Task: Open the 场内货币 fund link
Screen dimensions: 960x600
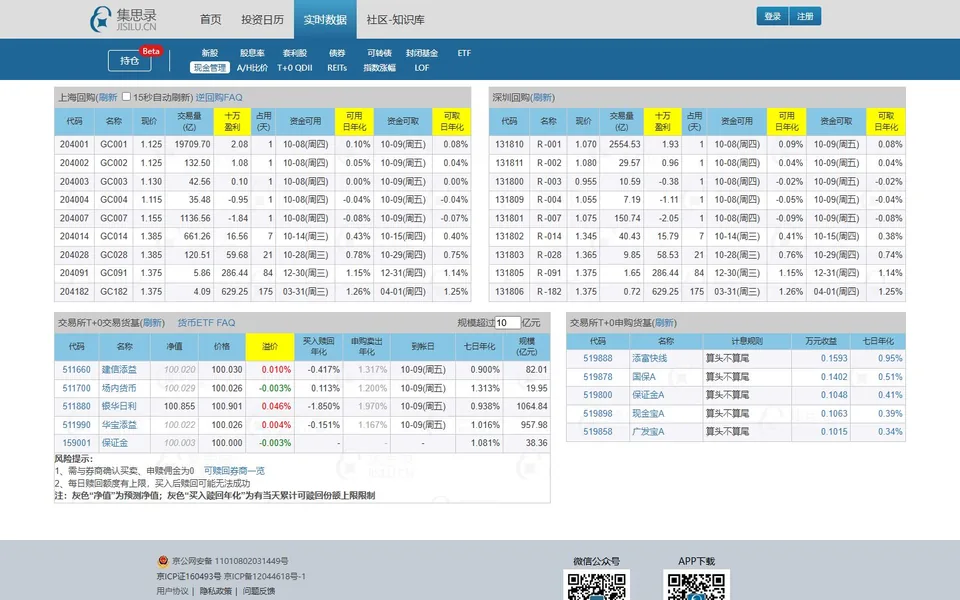Action: [x=119, y=388]
